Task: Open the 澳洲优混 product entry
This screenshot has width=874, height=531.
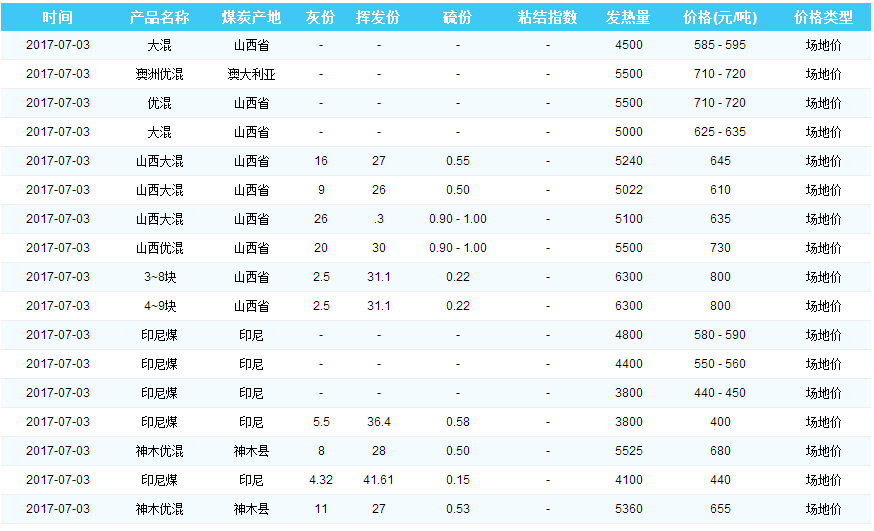Action: pyautogui.click(x=160, y=74)
